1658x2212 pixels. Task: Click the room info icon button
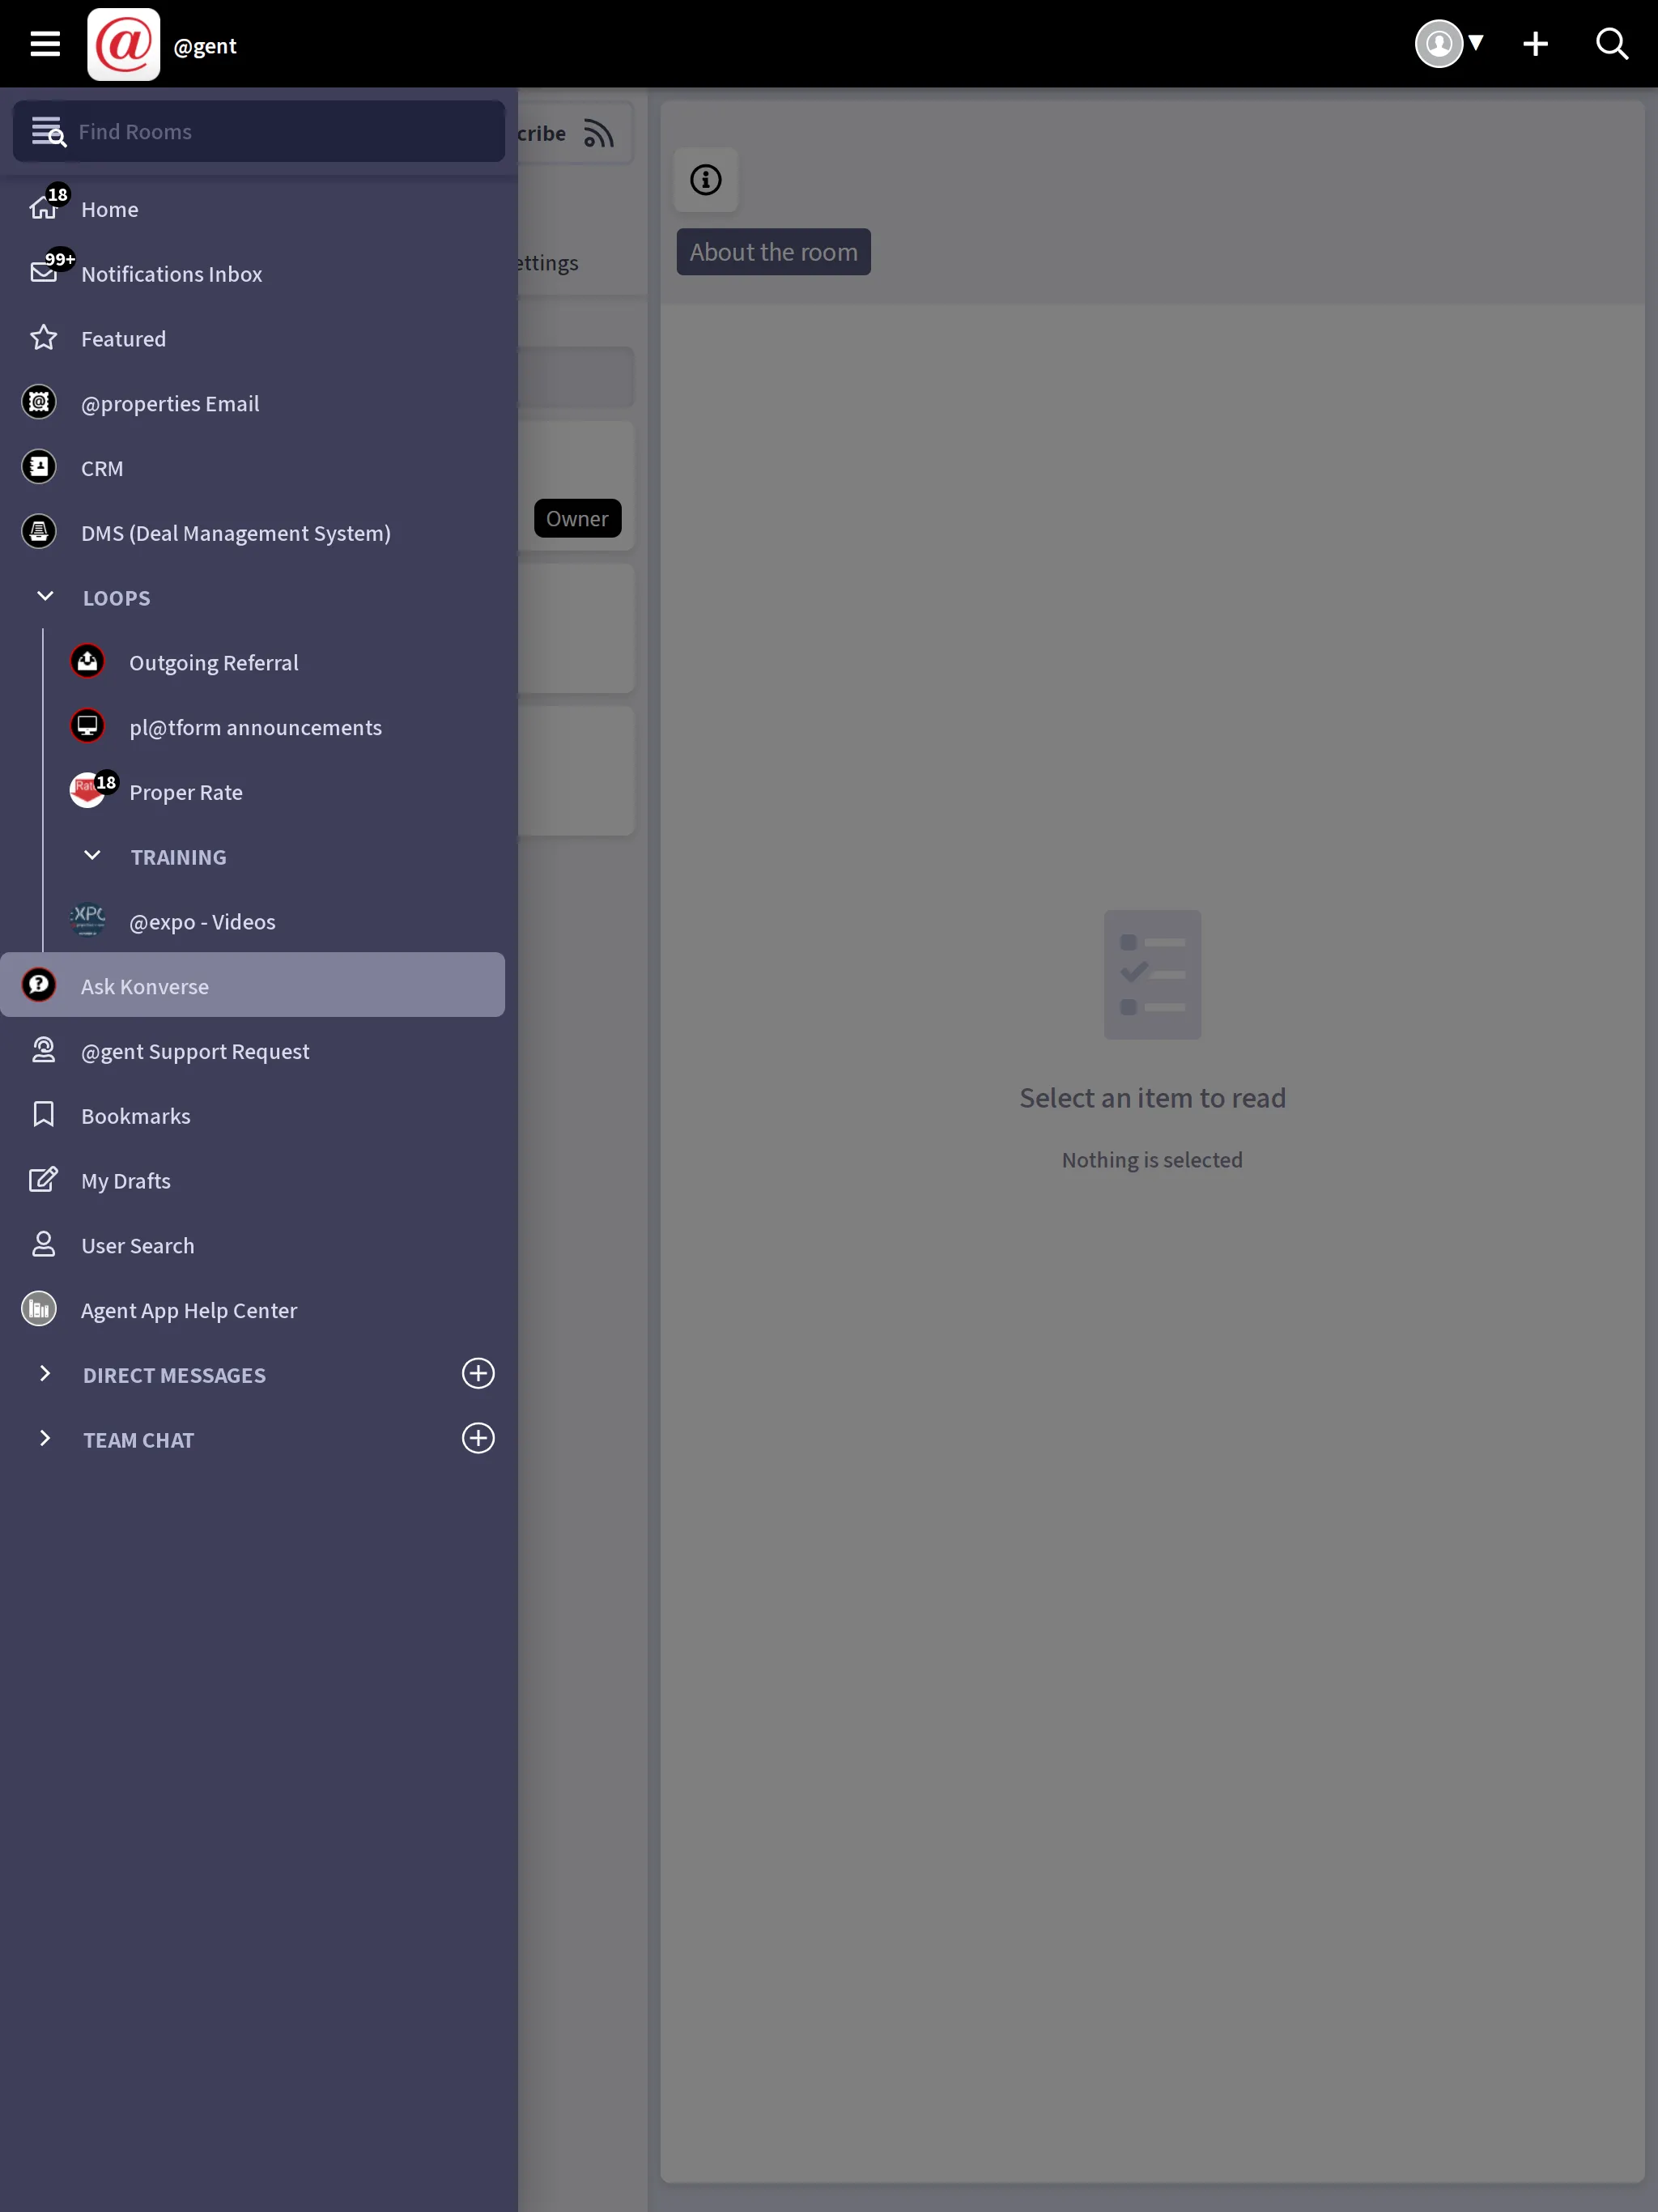click(706, 180)
